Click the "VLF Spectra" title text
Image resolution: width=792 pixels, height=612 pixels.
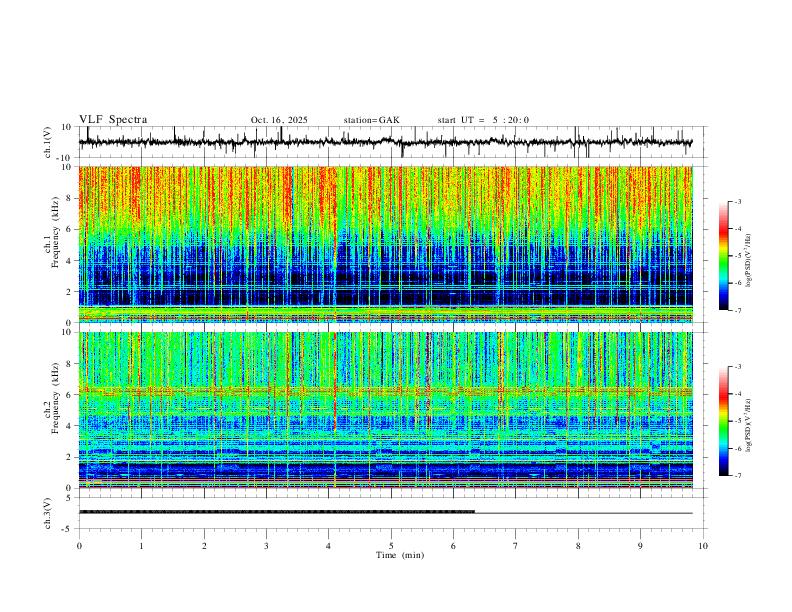pos(113,120)
